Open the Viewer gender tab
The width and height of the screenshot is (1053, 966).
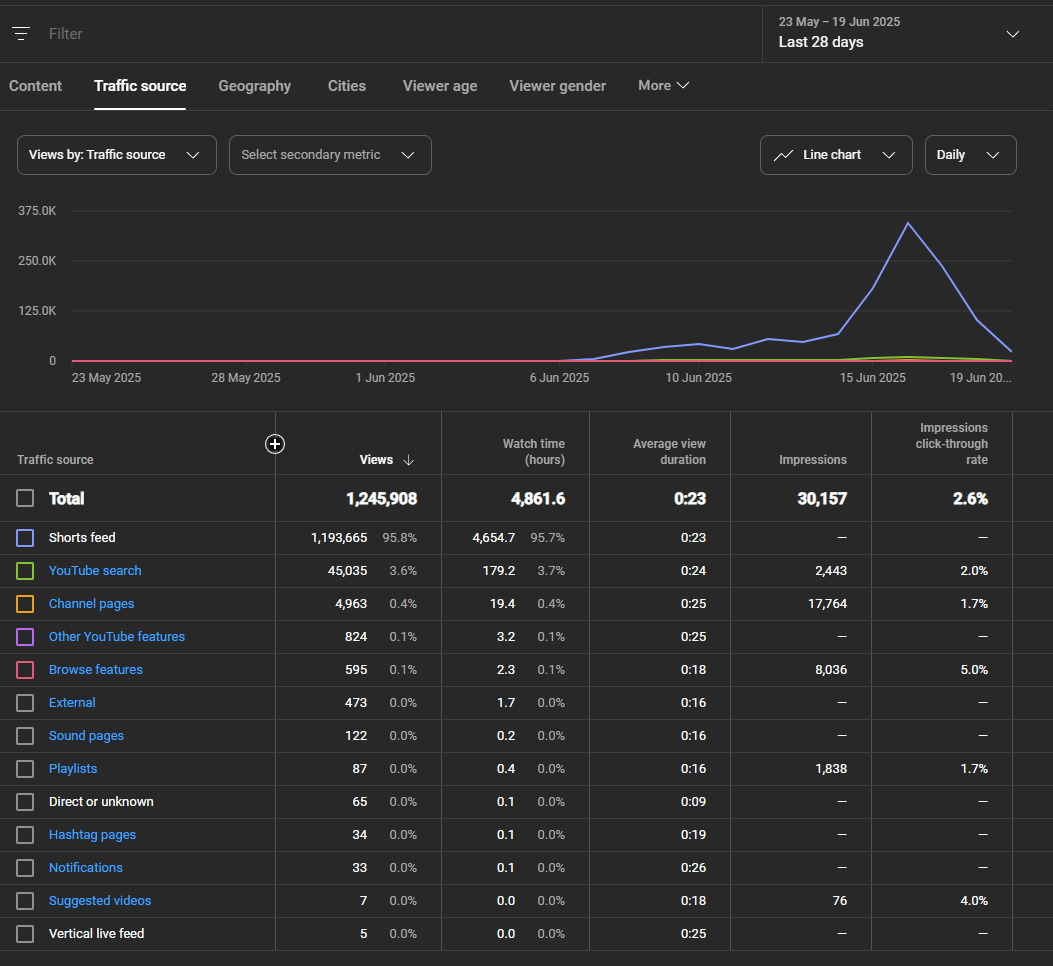557,86
